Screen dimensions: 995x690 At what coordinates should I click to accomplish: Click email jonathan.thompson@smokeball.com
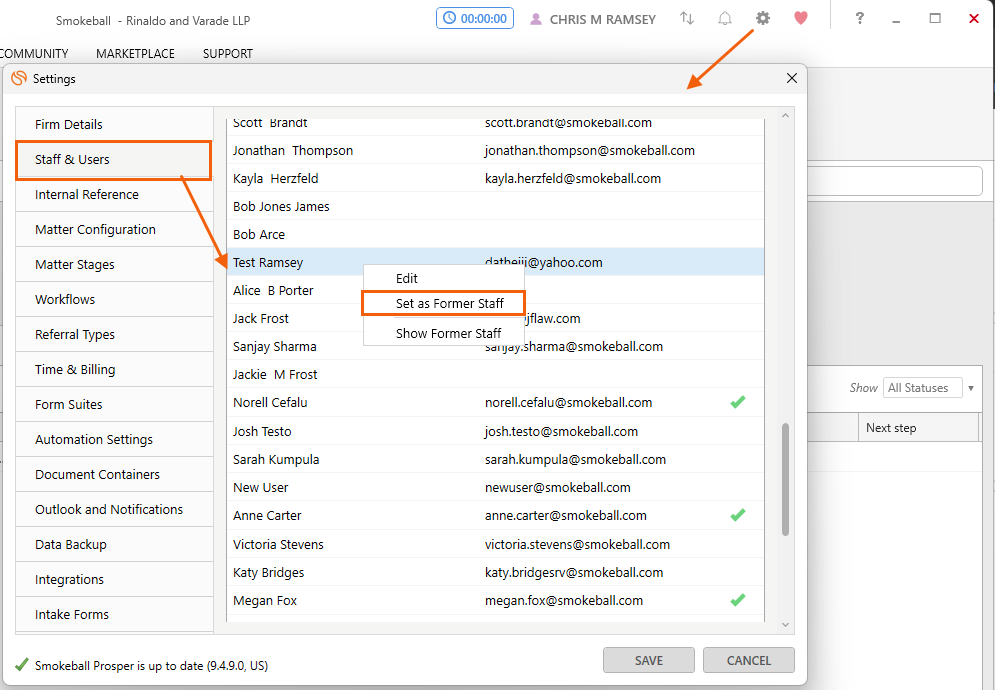pyautogui.click(x=590, y=150)
